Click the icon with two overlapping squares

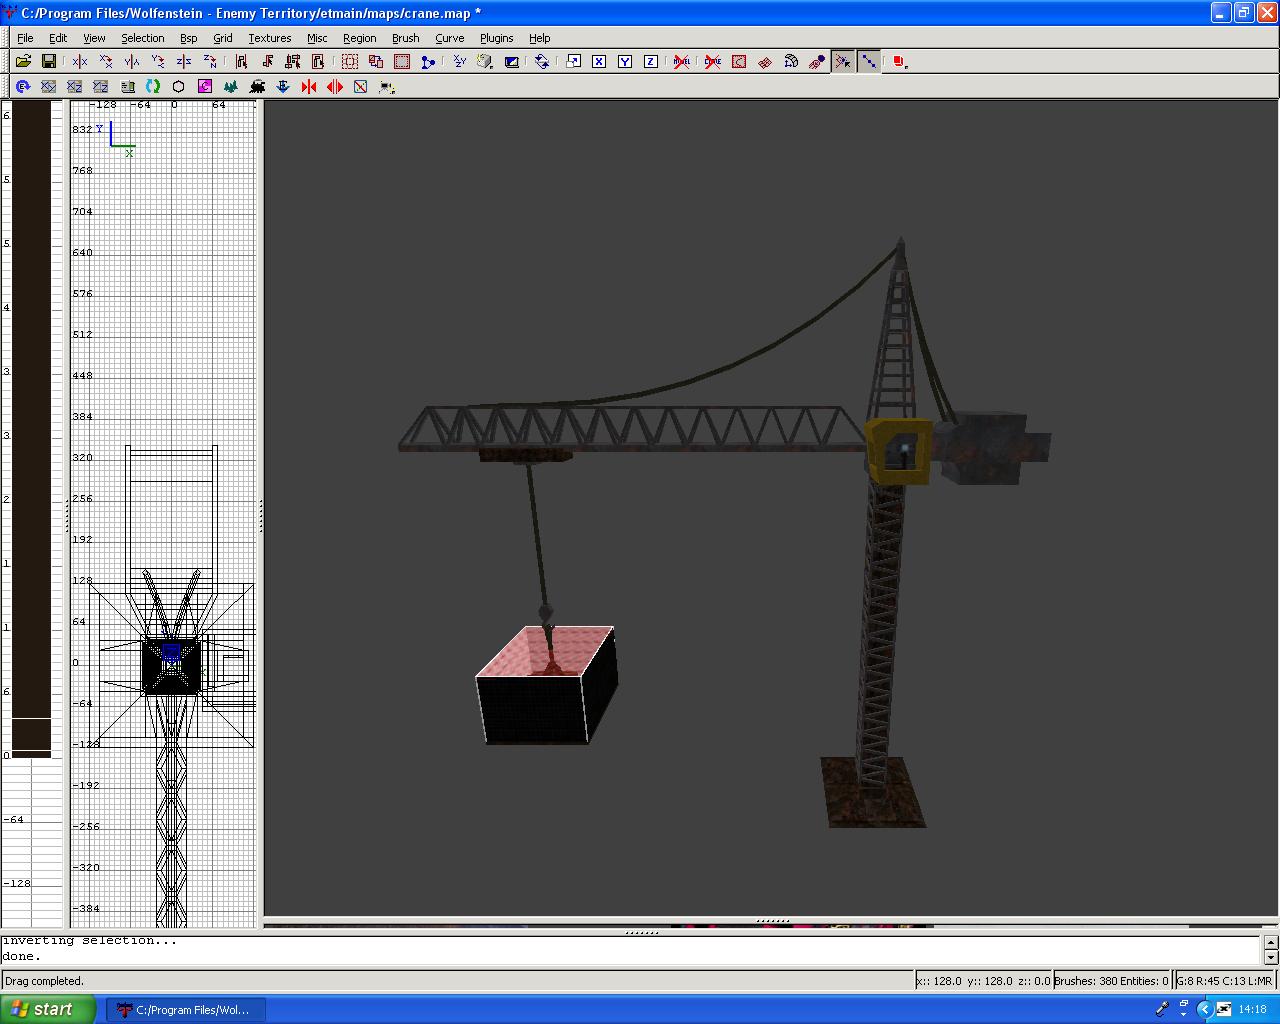click(573, 62)
